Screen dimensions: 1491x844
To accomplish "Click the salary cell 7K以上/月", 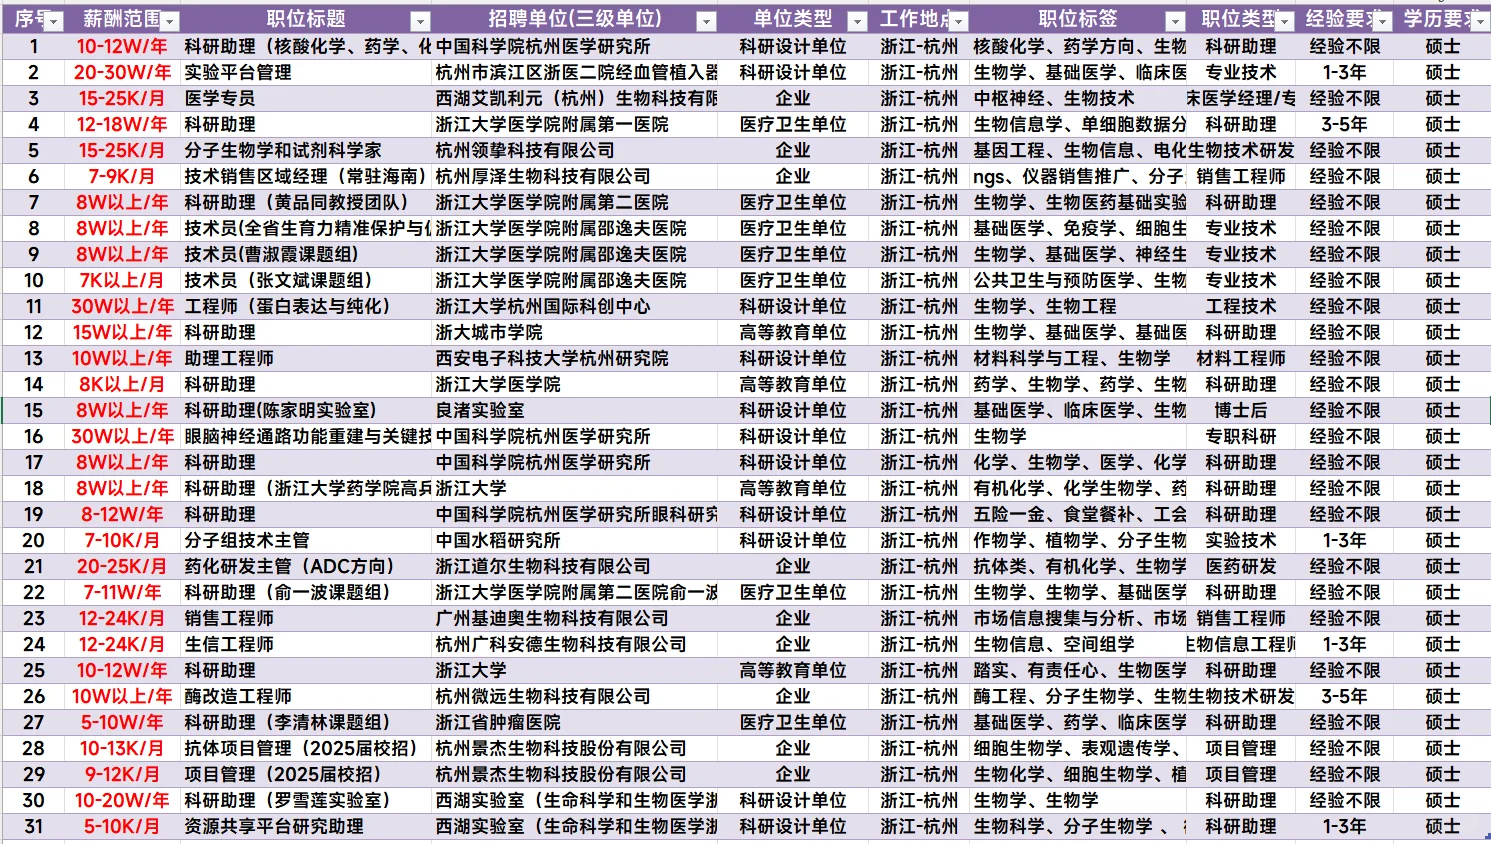I will 122,280.
